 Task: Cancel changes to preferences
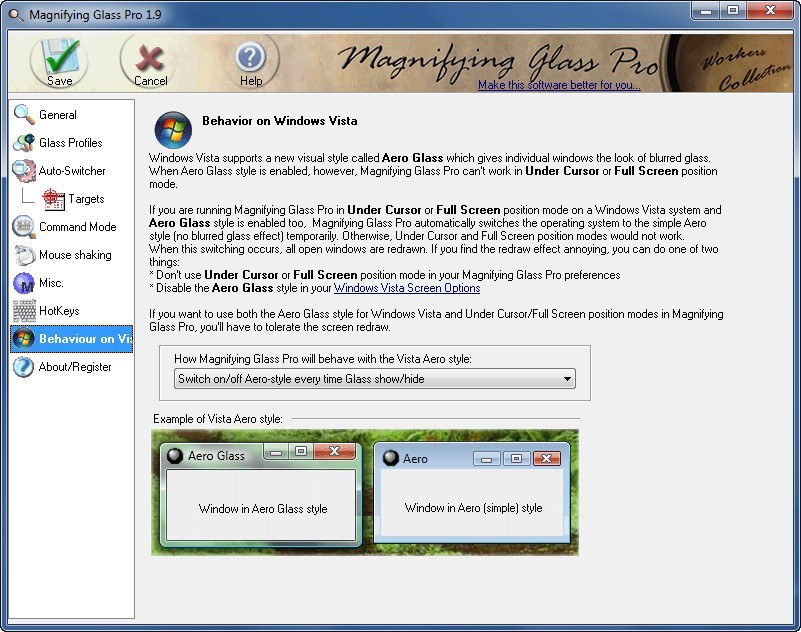148,60
